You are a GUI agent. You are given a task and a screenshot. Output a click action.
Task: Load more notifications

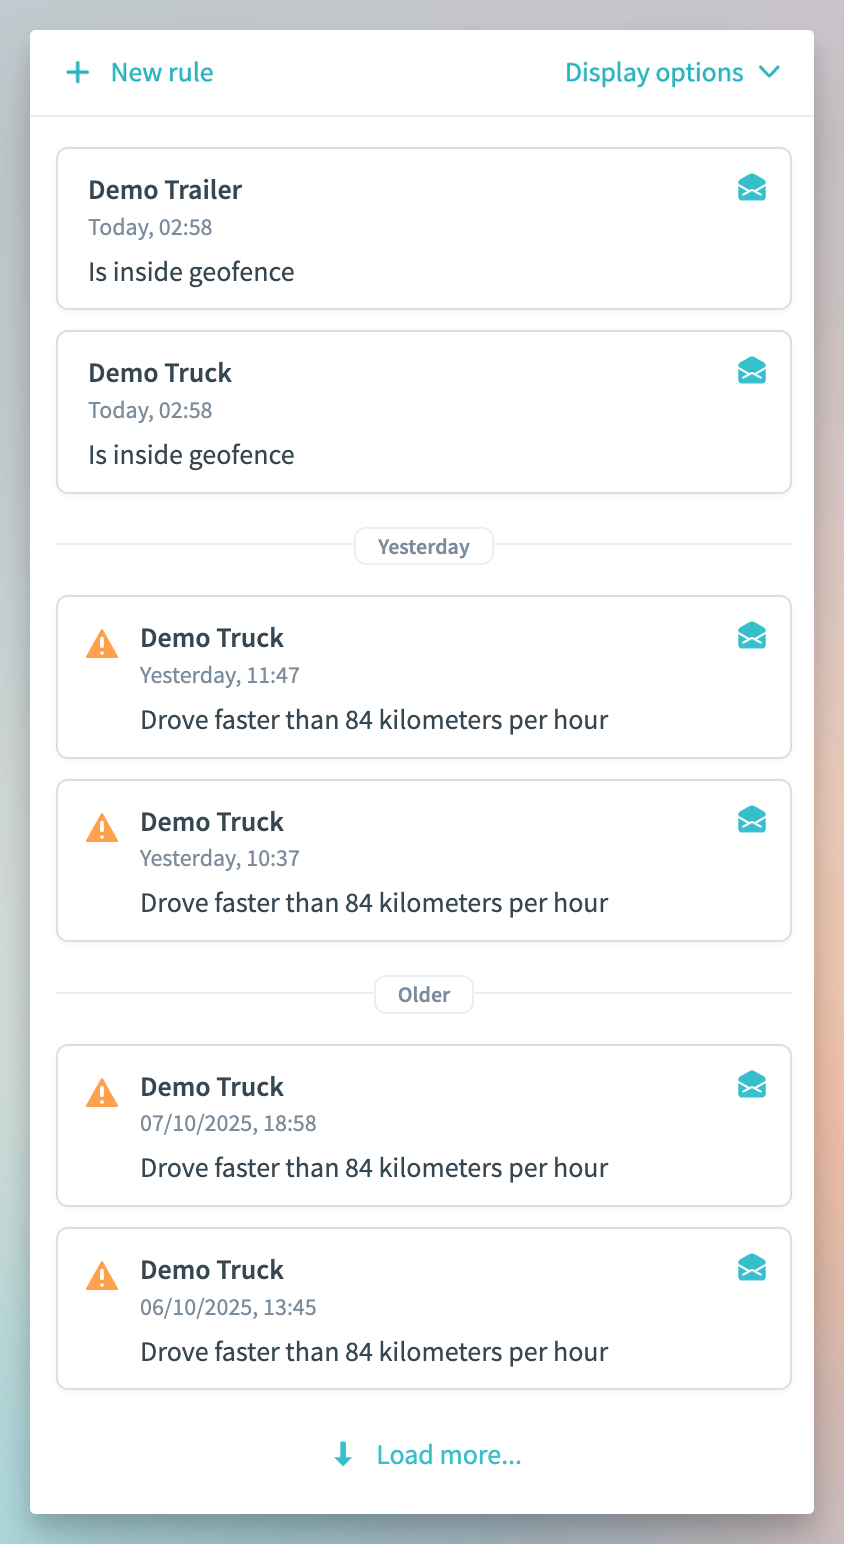pos(449,1455)
